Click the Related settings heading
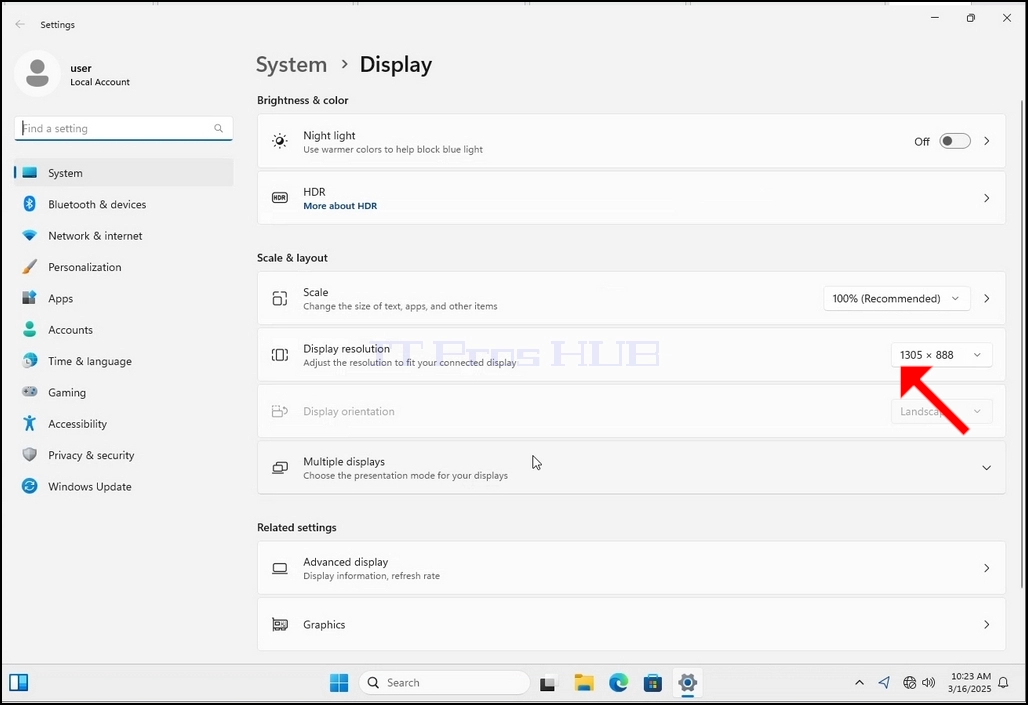This screenshot has width=1028, height=705. 296,527
